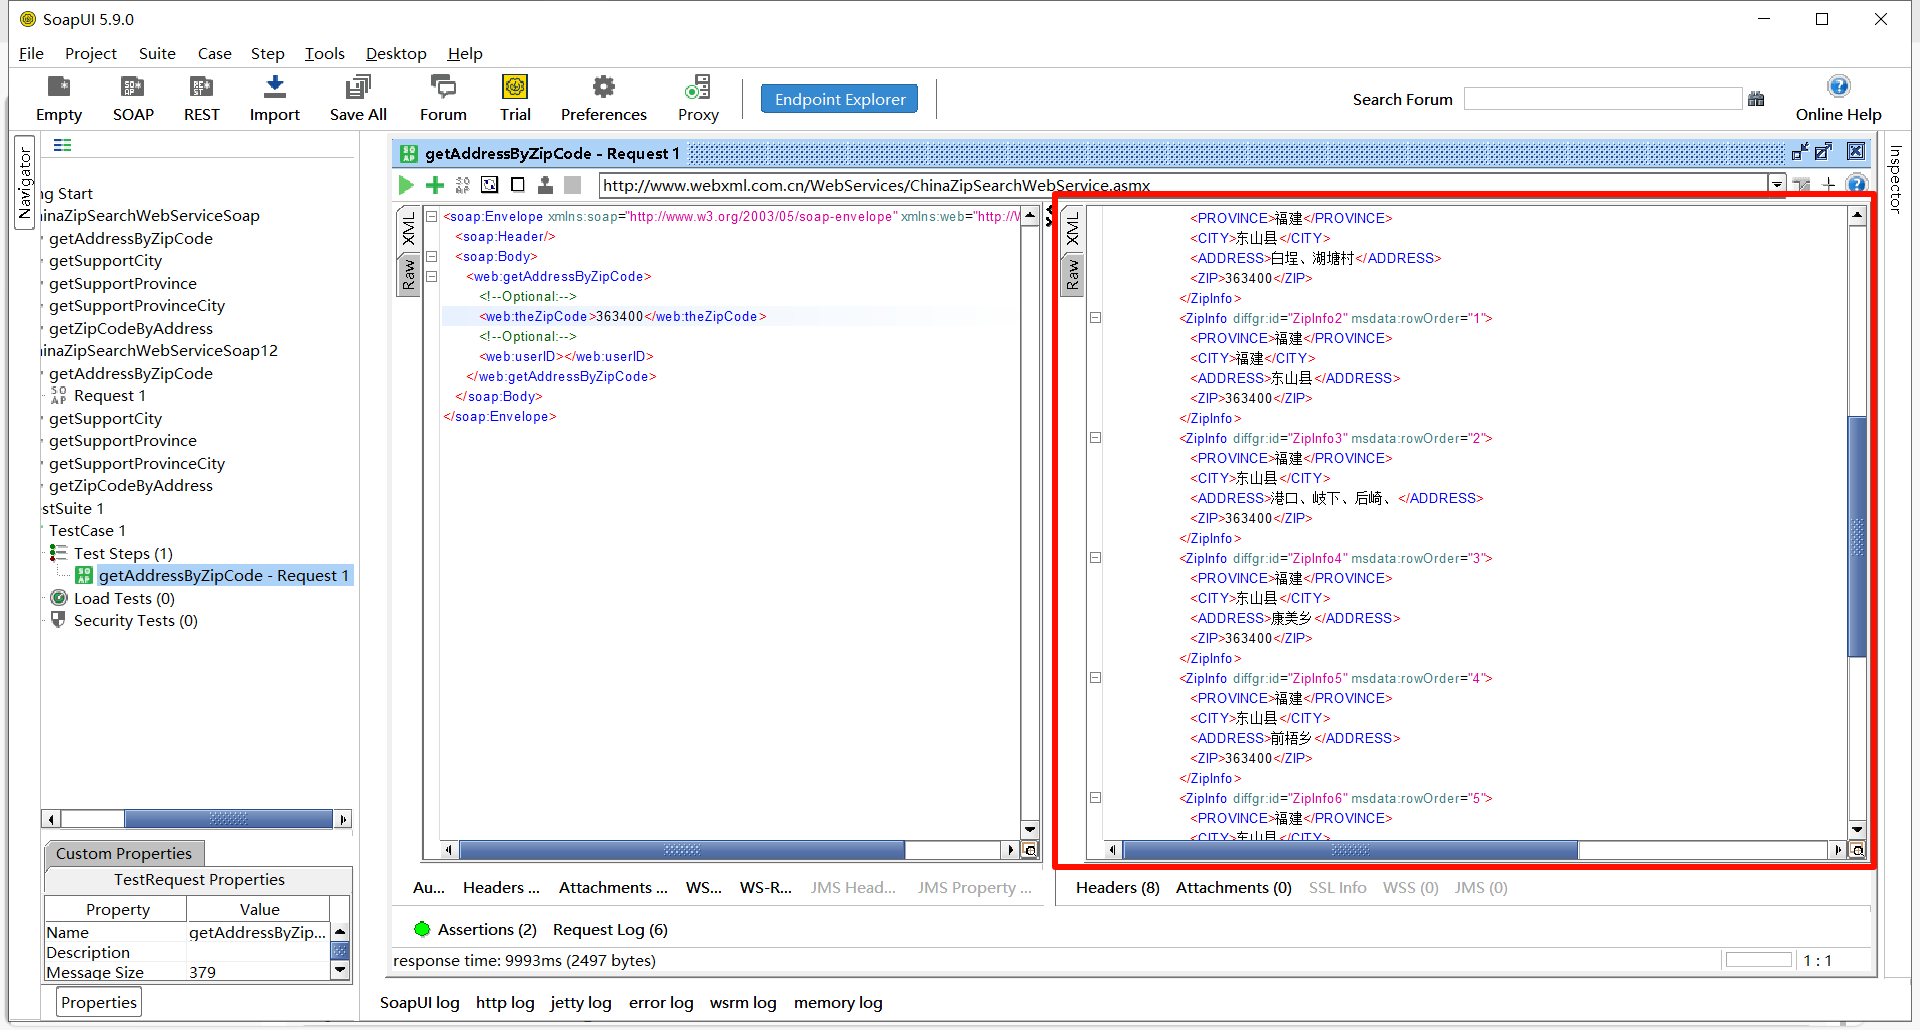
Task: Open the Tools menu
Action: 325,53
